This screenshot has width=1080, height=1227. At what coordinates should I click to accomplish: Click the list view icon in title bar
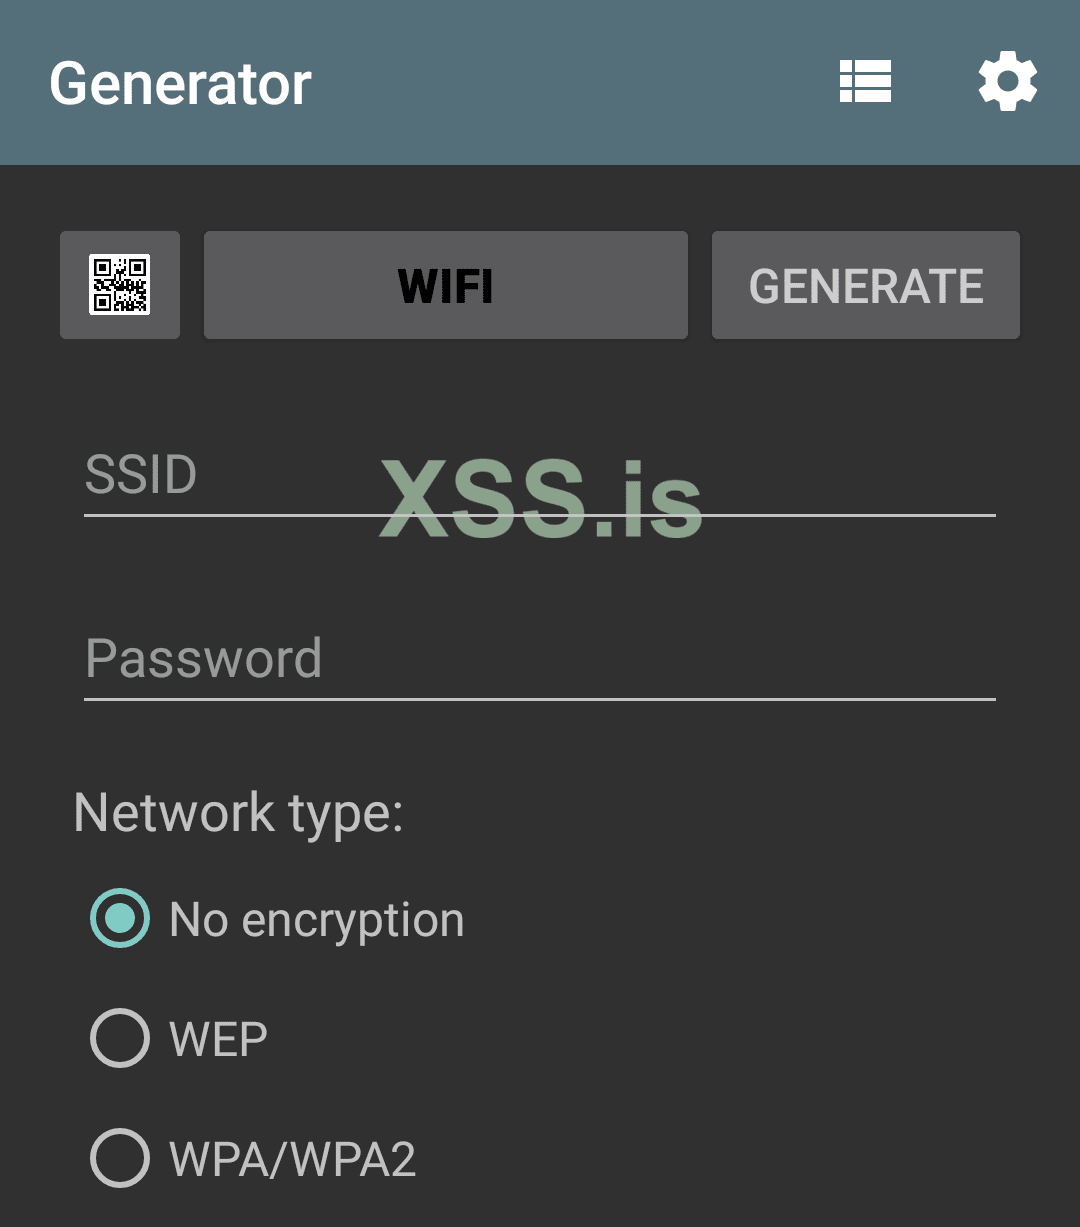pyautogui.click(x=866, y=83)
